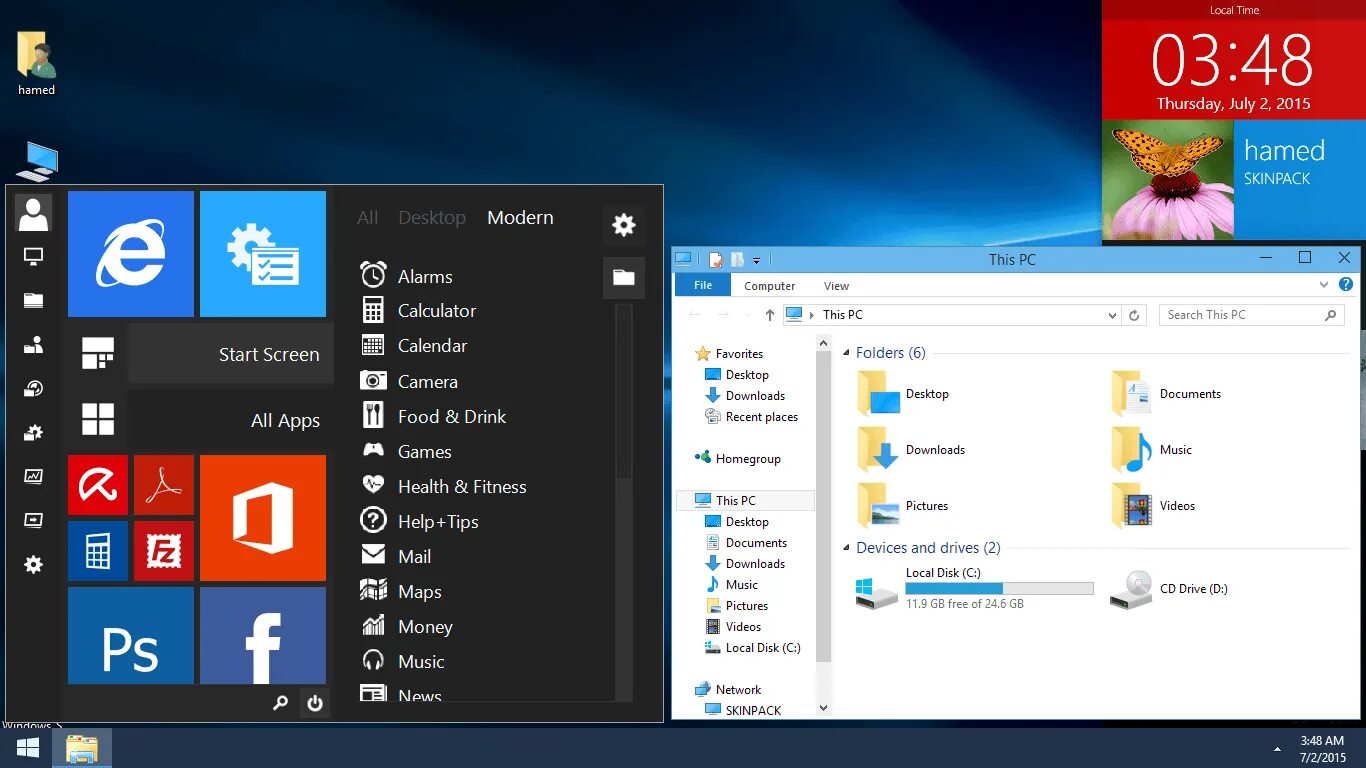Image resolution: width=1366 pixels, height=768 pixels.
Task: Select Homegroup in navigation pane
Action: [x=738, y=458]
